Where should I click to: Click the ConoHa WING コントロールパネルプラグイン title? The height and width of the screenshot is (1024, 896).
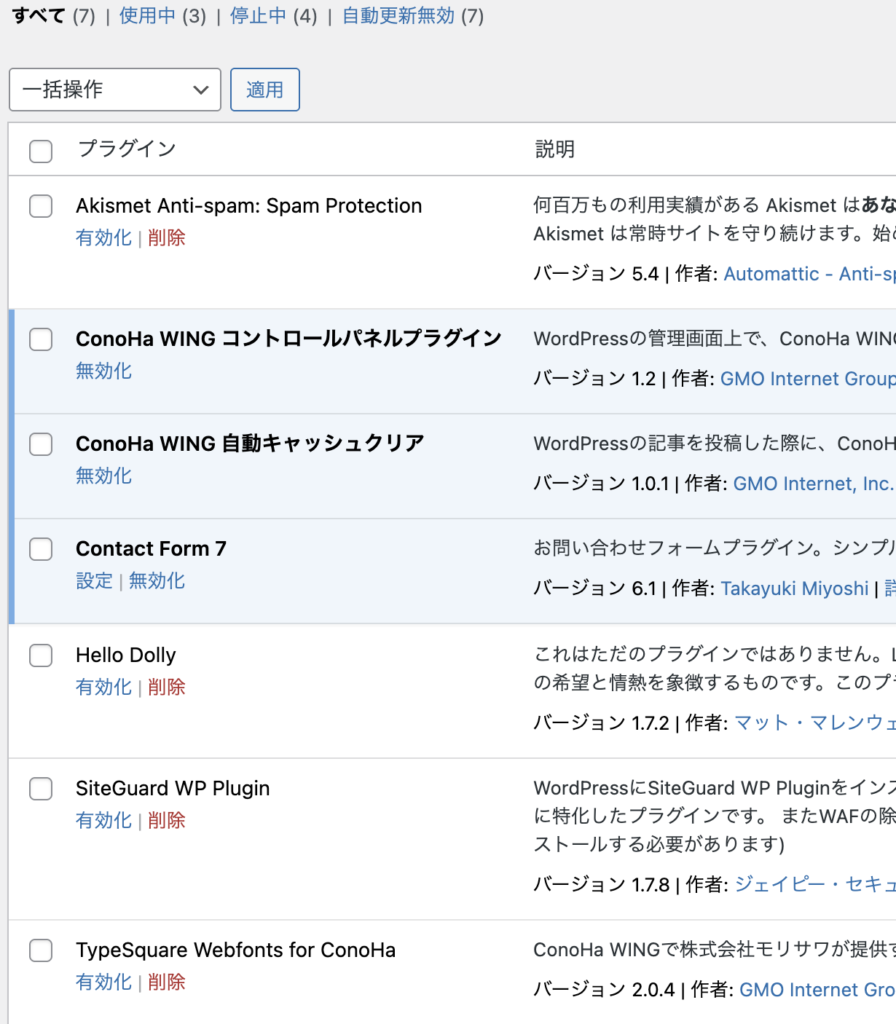pyautogui.click(x=289, y=339)
